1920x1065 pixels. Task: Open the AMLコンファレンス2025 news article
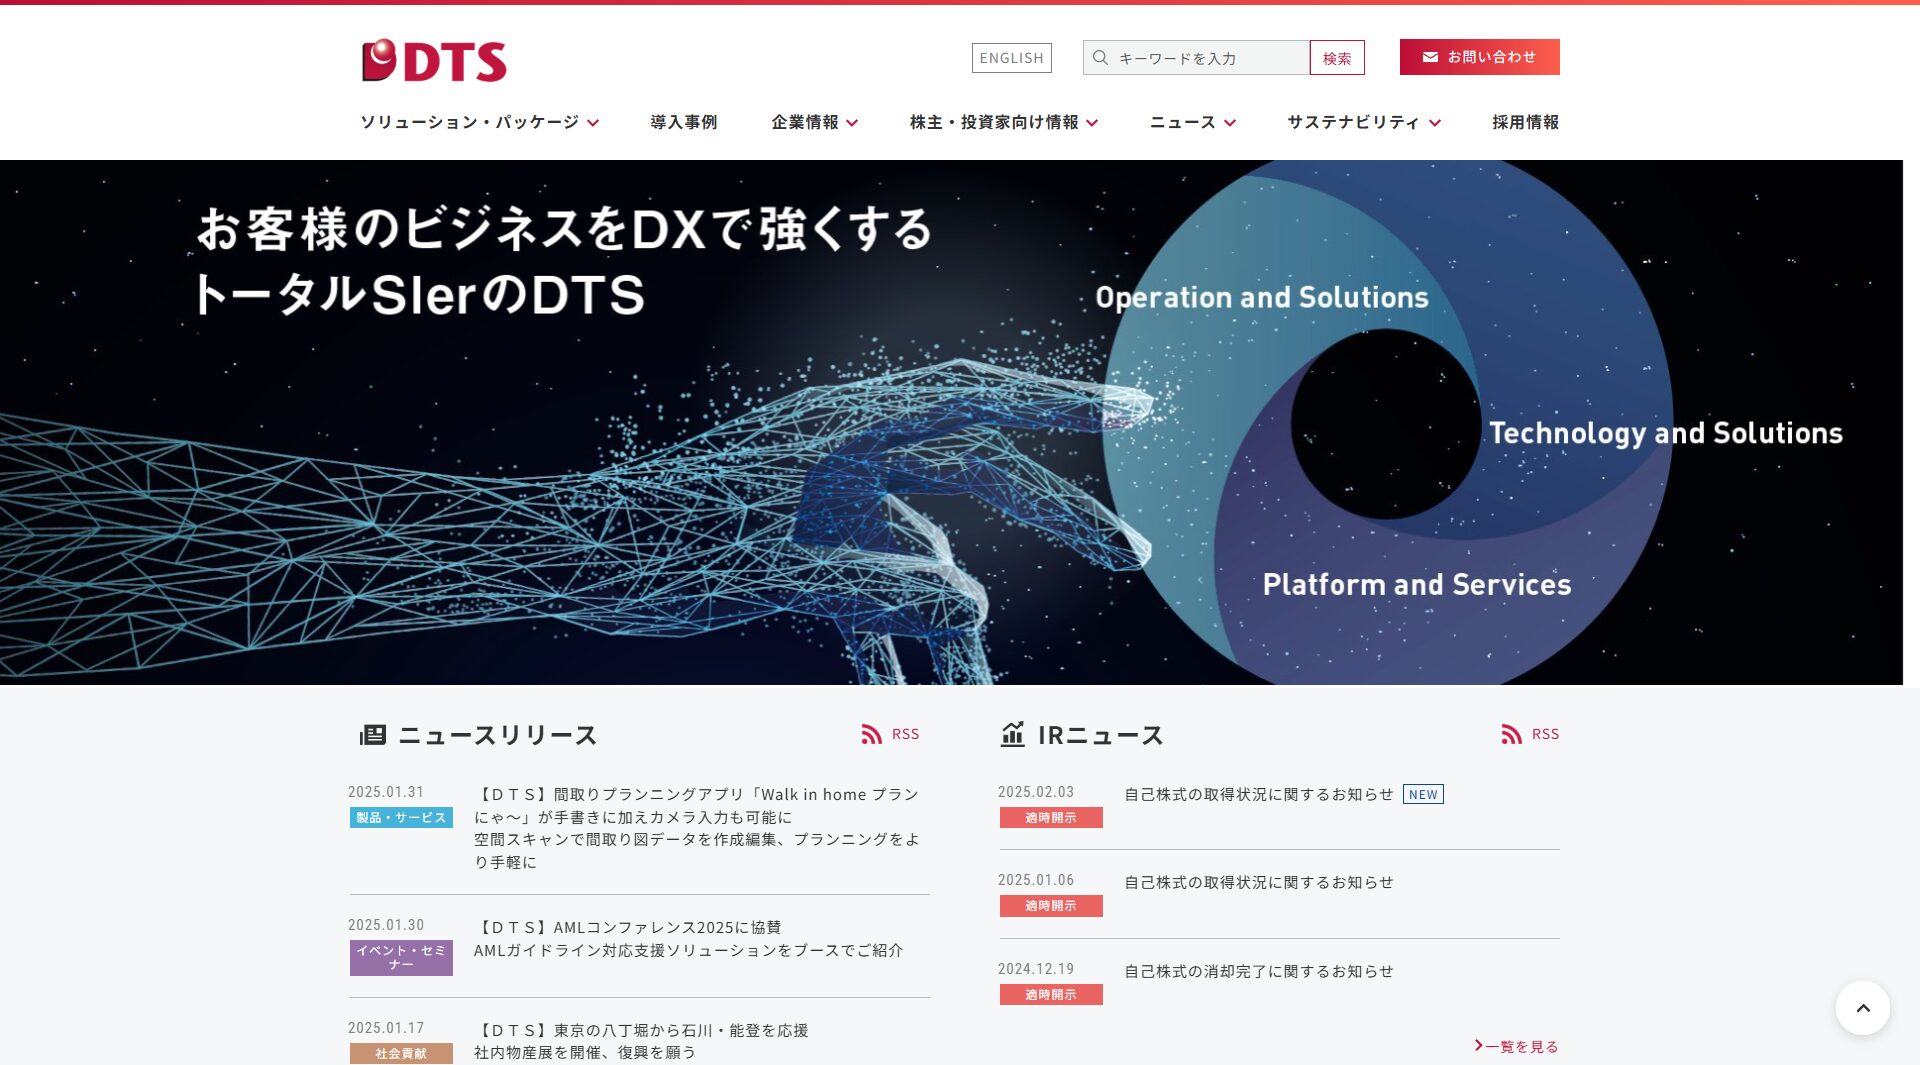688,939
